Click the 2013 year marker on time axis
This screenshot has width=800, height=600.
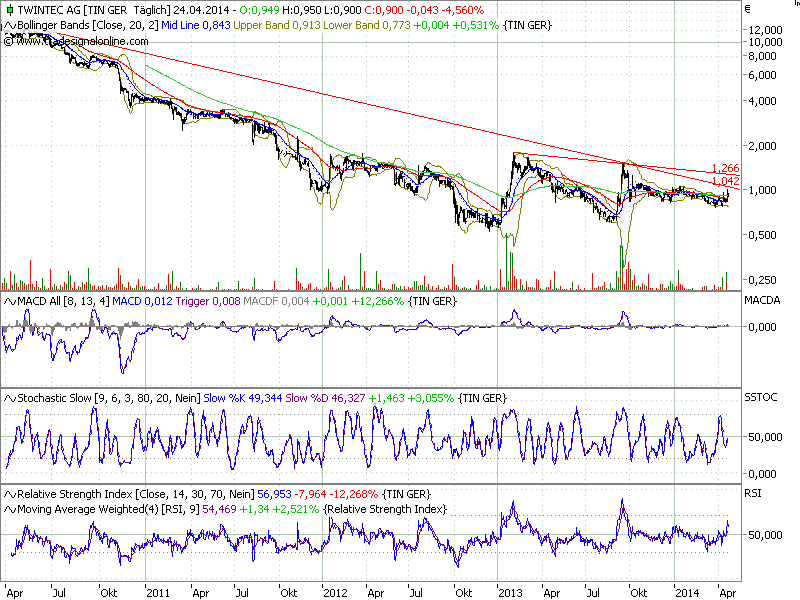click(510, 593)
